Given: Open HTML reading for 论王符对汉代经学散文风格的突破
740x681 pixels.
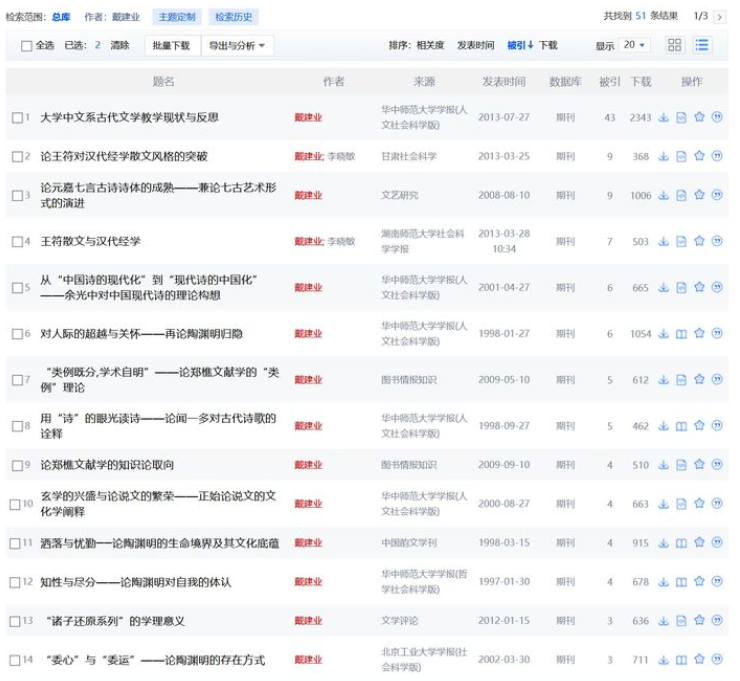Looking at the screenshot, I should (681, 156).
